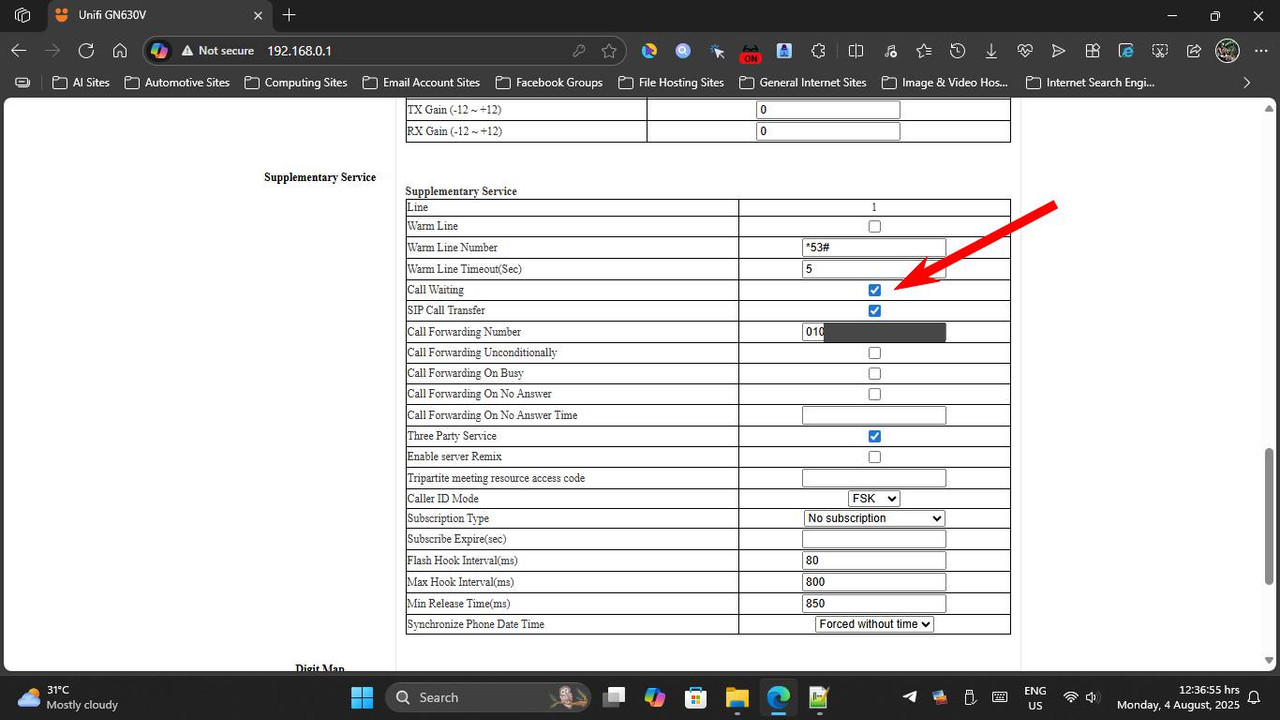The image size is (1280, 720).
Task: Open Browser essentials heart icon
Action: tap(1025, 51)
